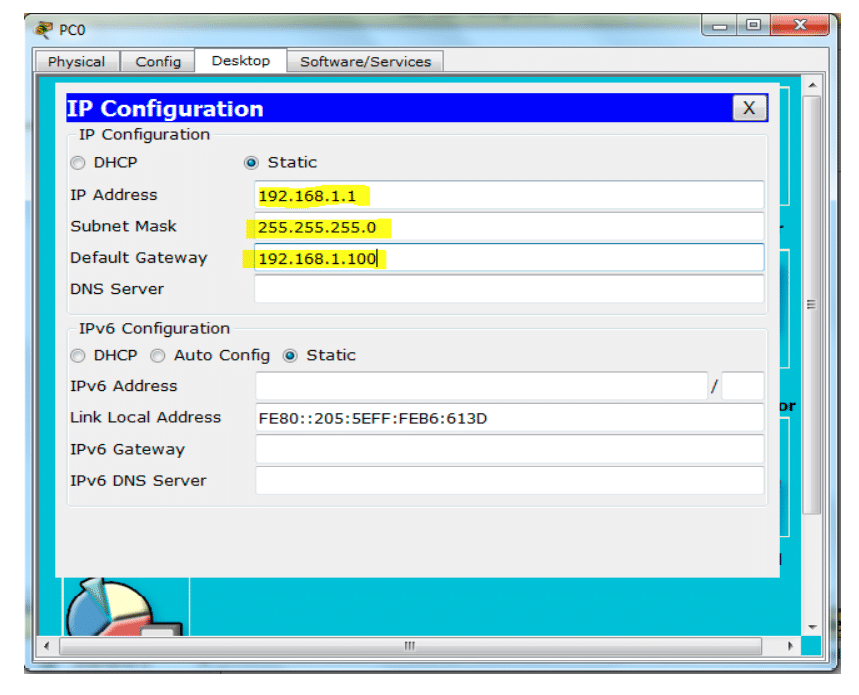Minimize the PC0 window
The width and height of the screenshot is (859, 695).
tap(719, 25)
